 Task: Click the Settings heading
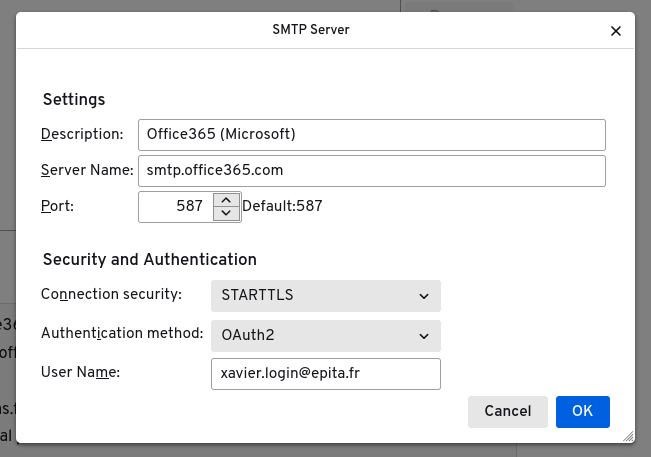click(74, 100)
